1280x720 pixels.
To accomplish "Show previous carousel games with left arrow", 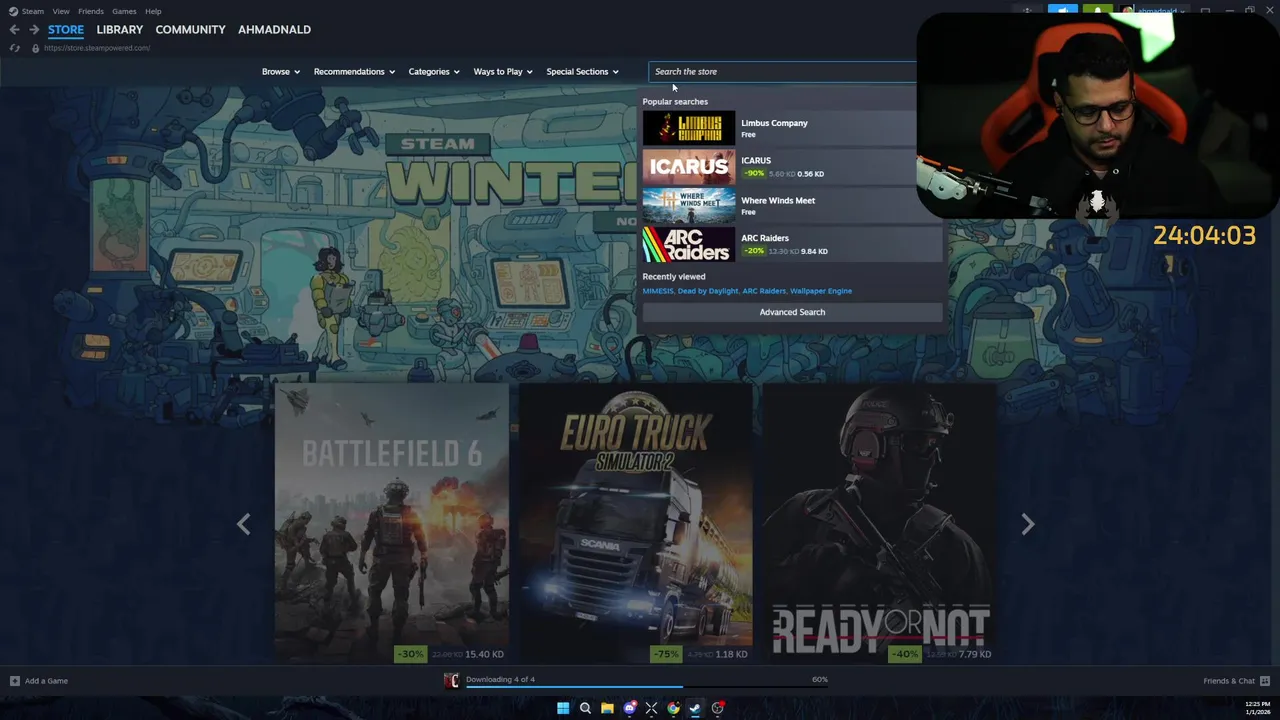I will [x=243, y=524].
